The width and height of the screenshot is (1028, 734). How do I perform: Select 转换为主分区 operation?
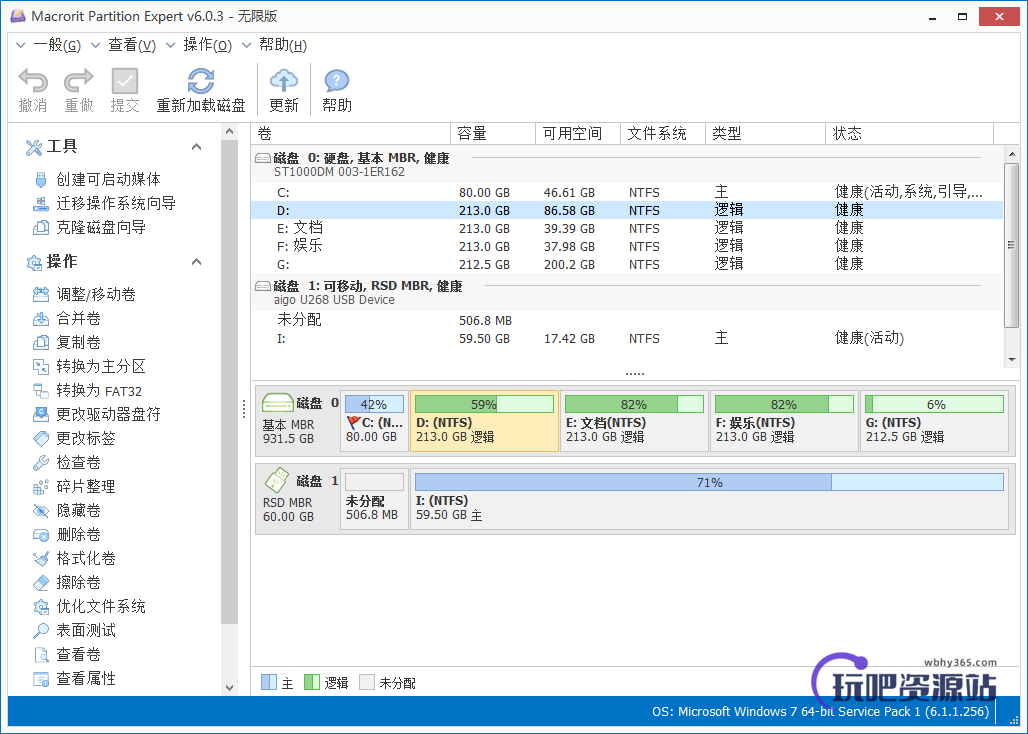point(90,366)
